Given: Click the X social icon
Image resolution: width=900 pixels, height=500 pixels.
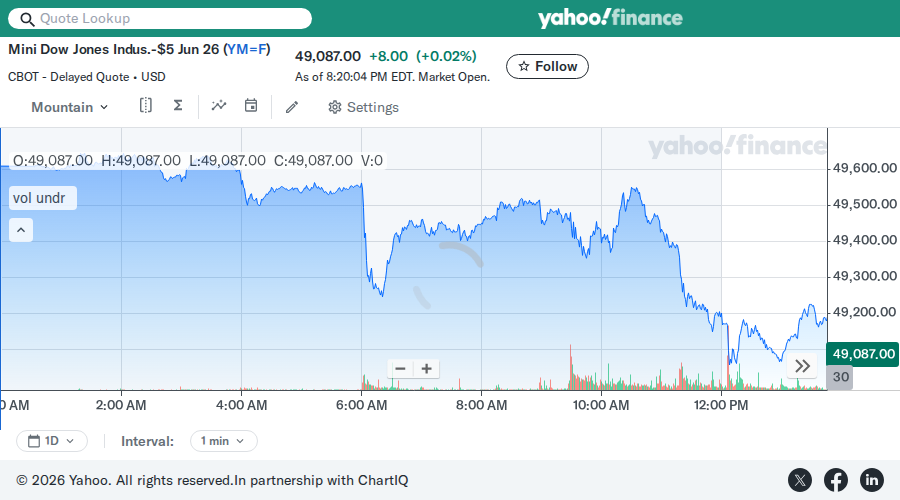Looking at the screenshot, I should point(800,480).
